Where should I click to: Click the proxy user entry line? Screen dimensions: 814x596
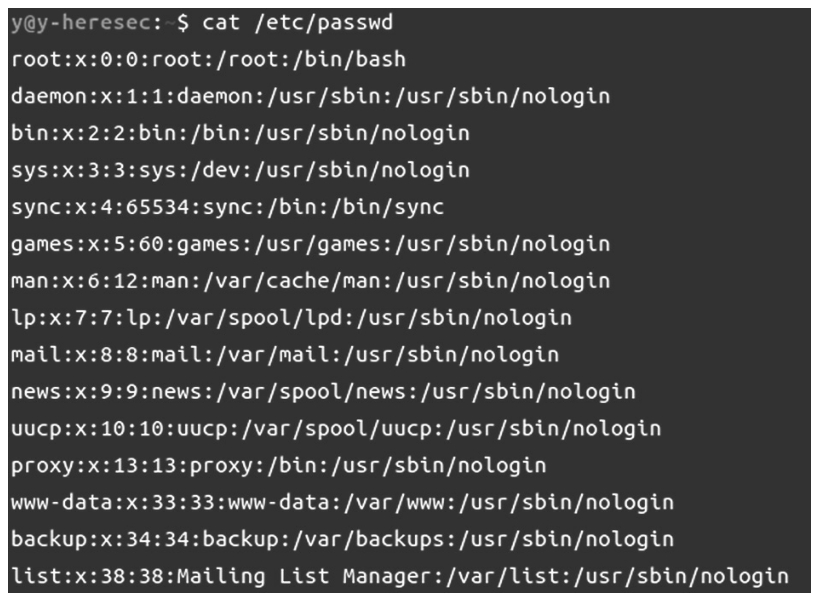click(x=278, y=466)
